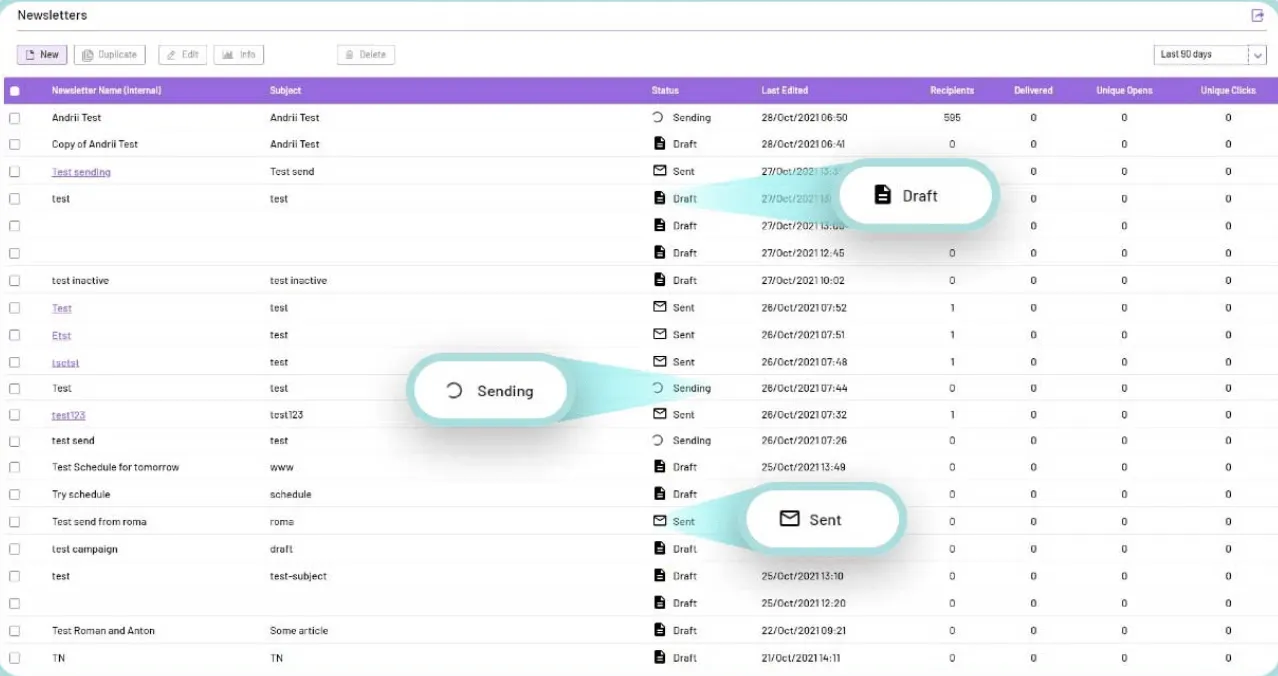The image size is (1278, 676).
Task: Click the subject 'test-subject'
Action: 298,576
